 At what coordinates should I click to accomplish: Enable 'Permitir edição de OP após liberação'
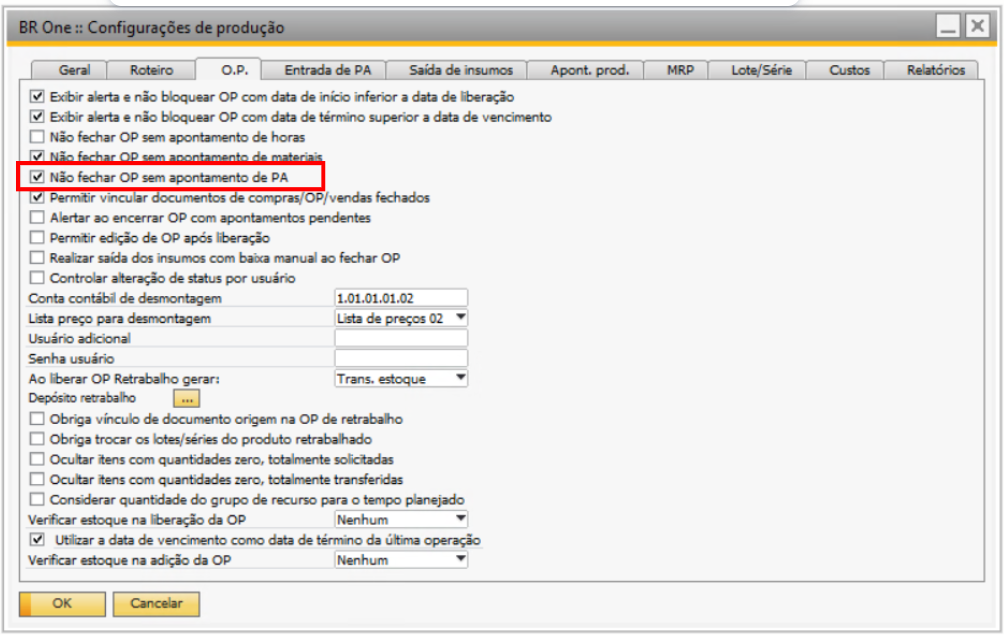38,237
